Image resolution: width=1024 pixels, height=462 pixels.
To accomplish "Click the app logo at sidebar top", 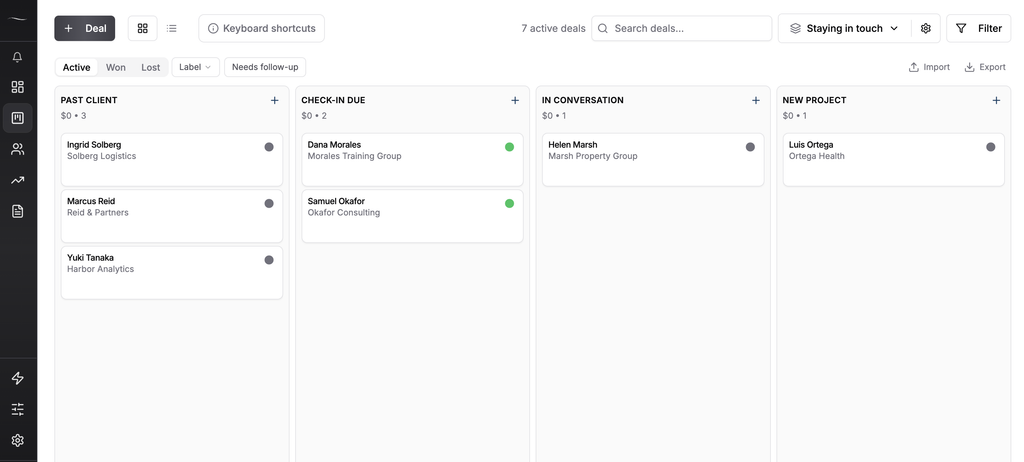I will [x=18, y=19].
